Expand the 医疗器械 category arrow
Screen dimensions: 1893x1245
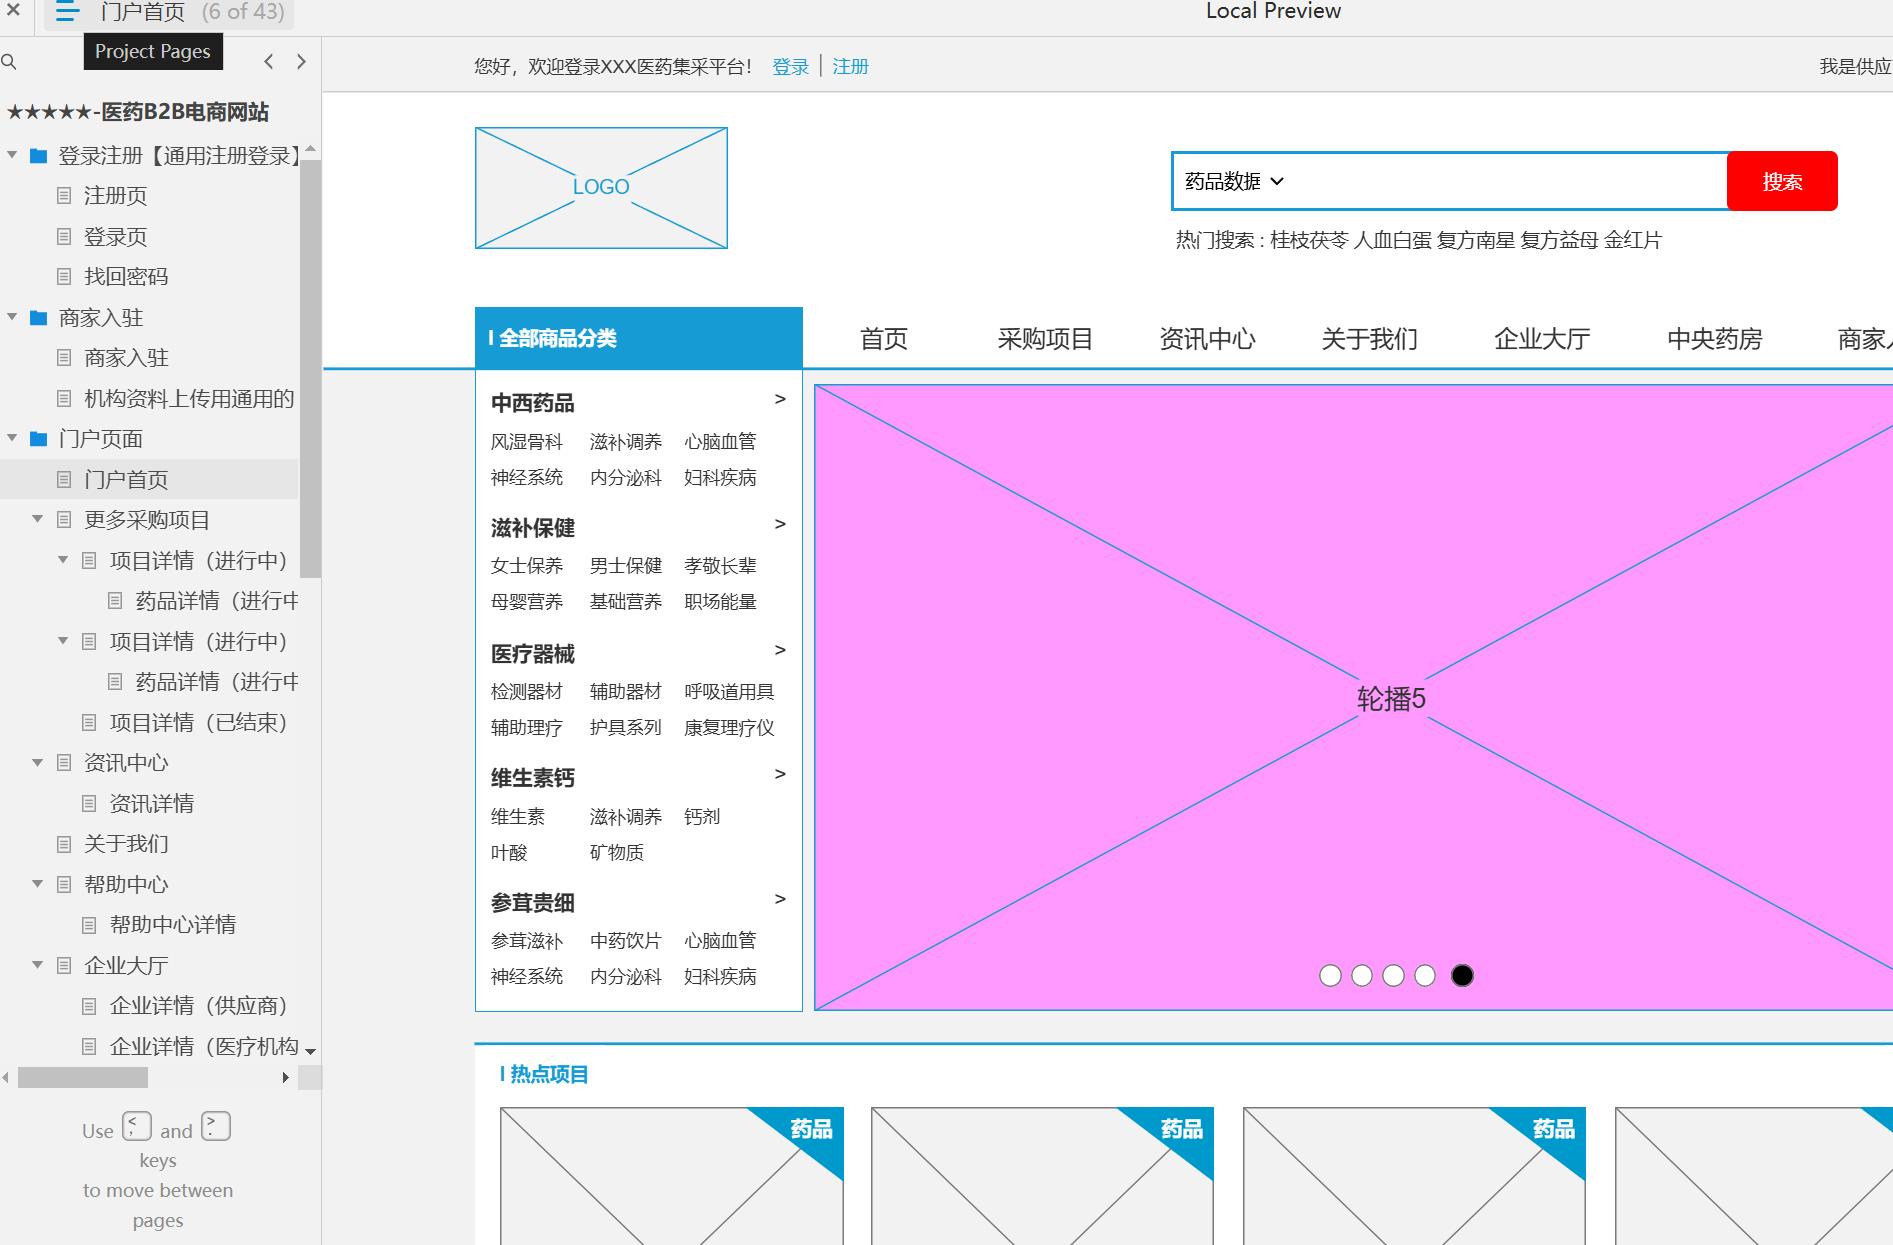click(x=780, y=650)
